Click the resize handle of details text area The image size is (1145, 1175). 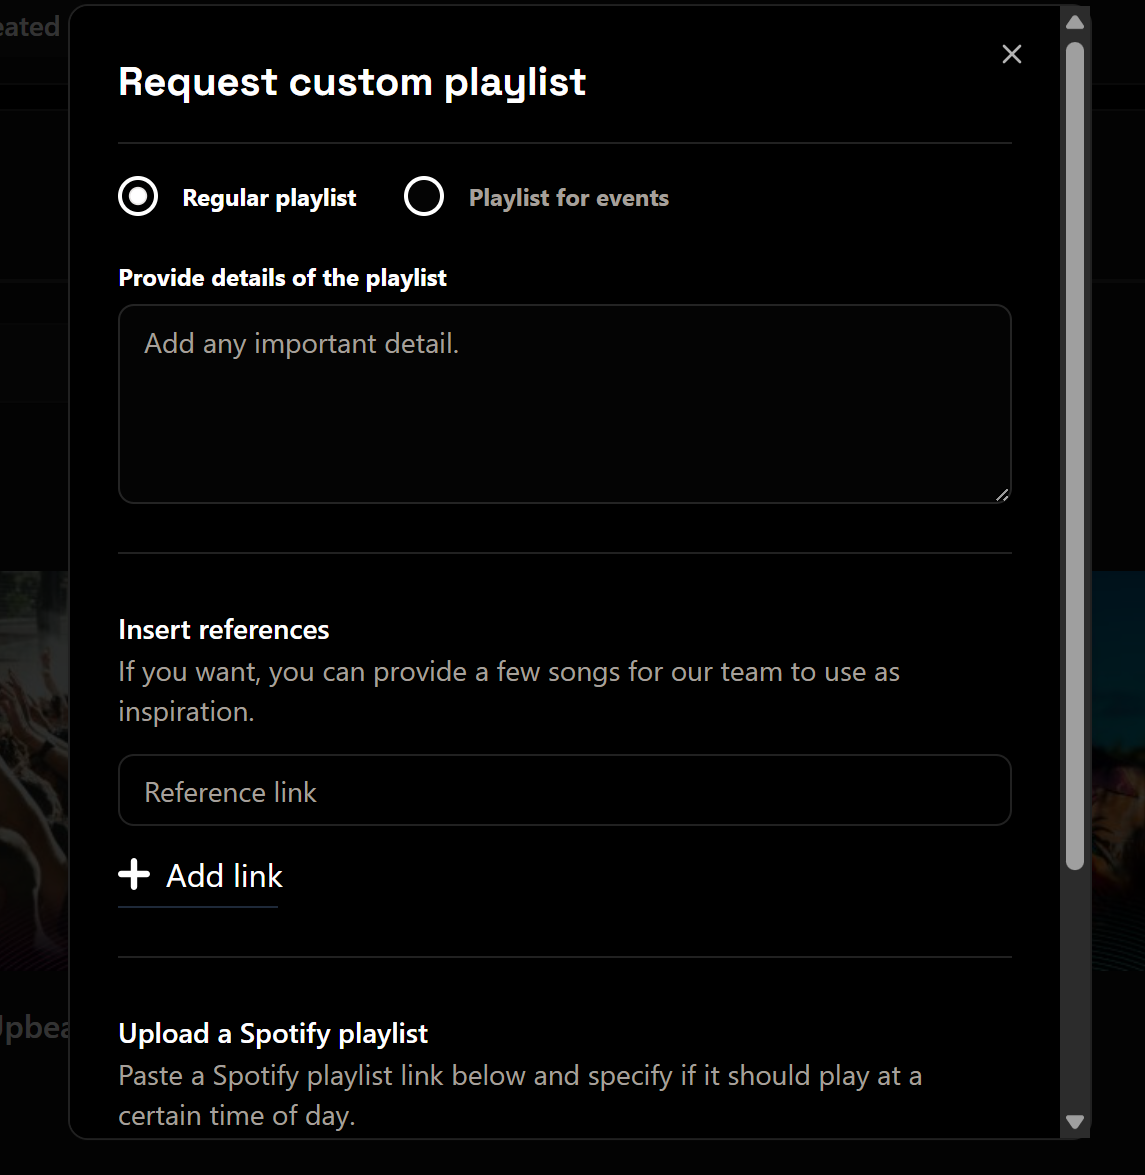pos(1002,494)
